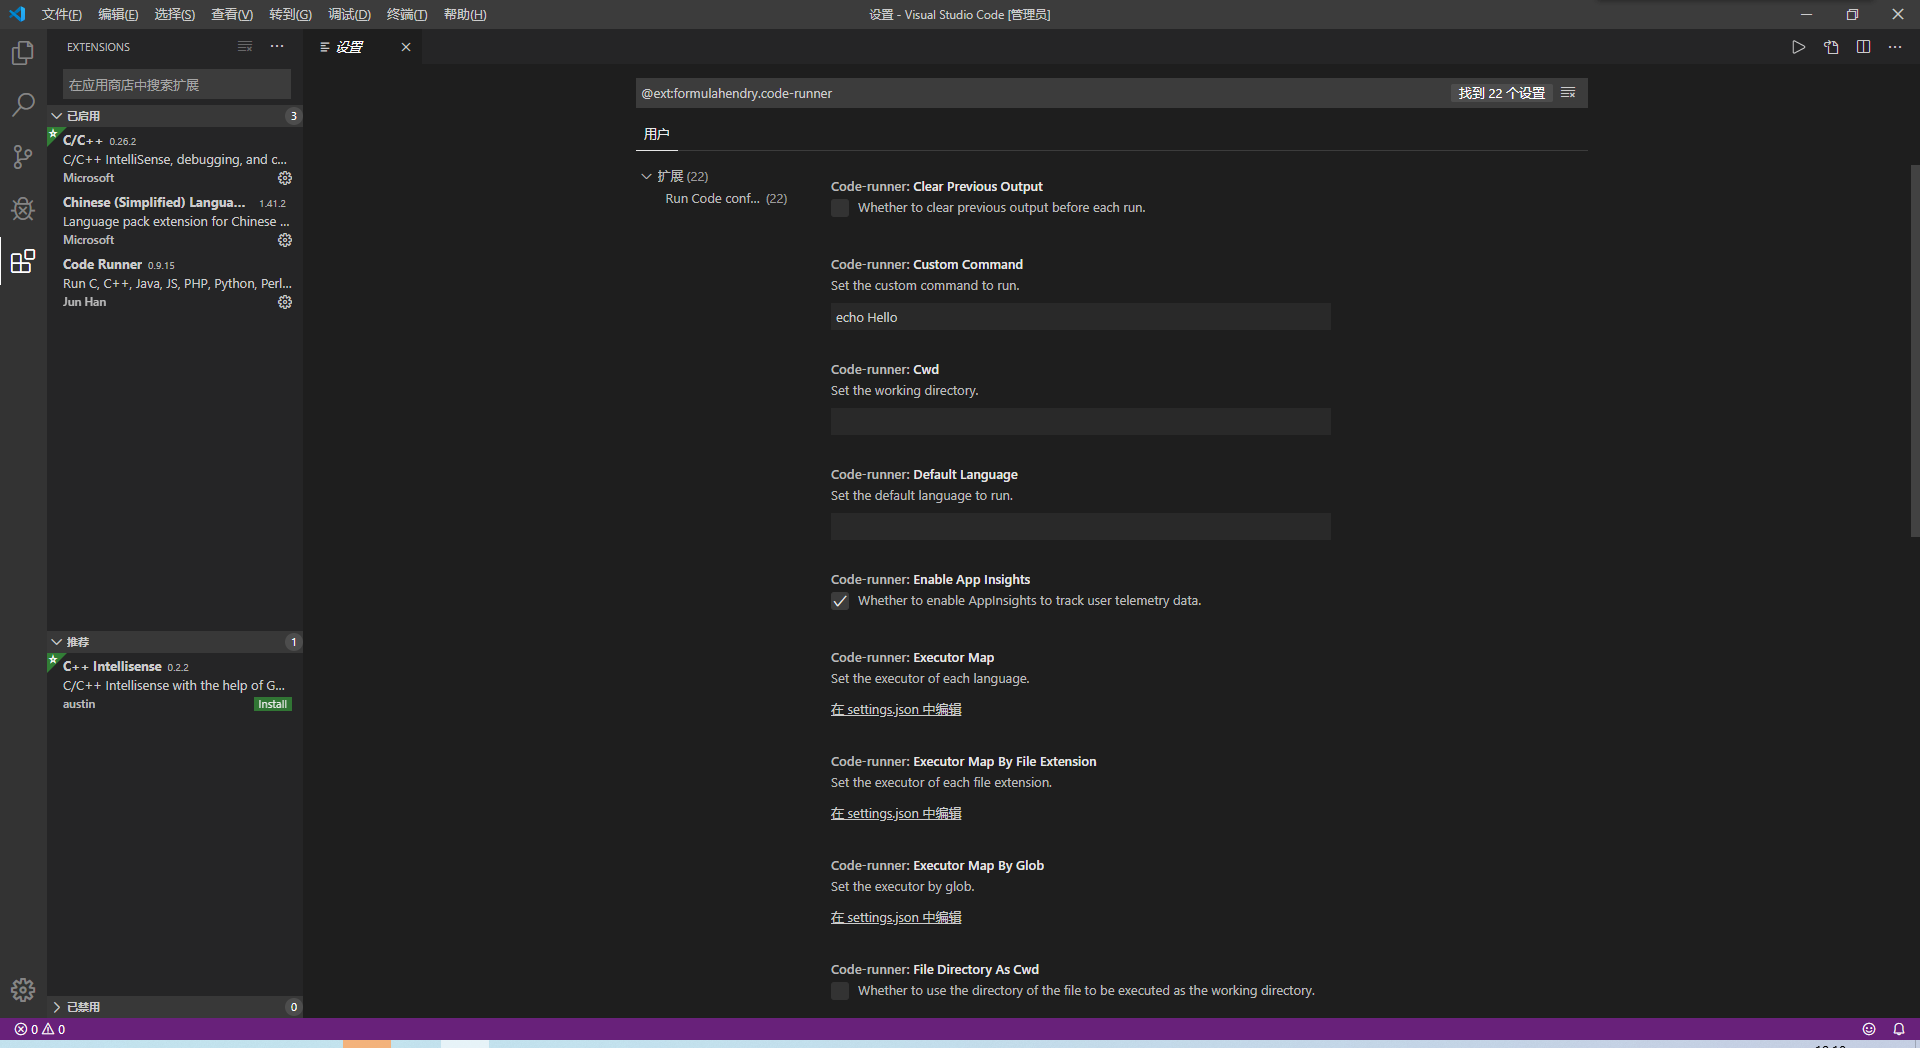
Task: Click the Custom Command input field
Action: 1081,317
